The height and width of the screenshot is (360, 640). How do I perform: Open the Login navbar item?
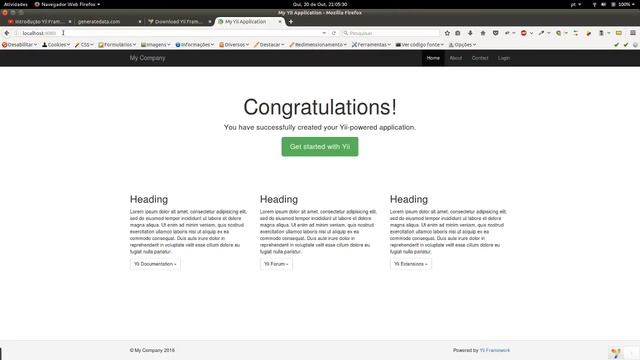(504, 58)
